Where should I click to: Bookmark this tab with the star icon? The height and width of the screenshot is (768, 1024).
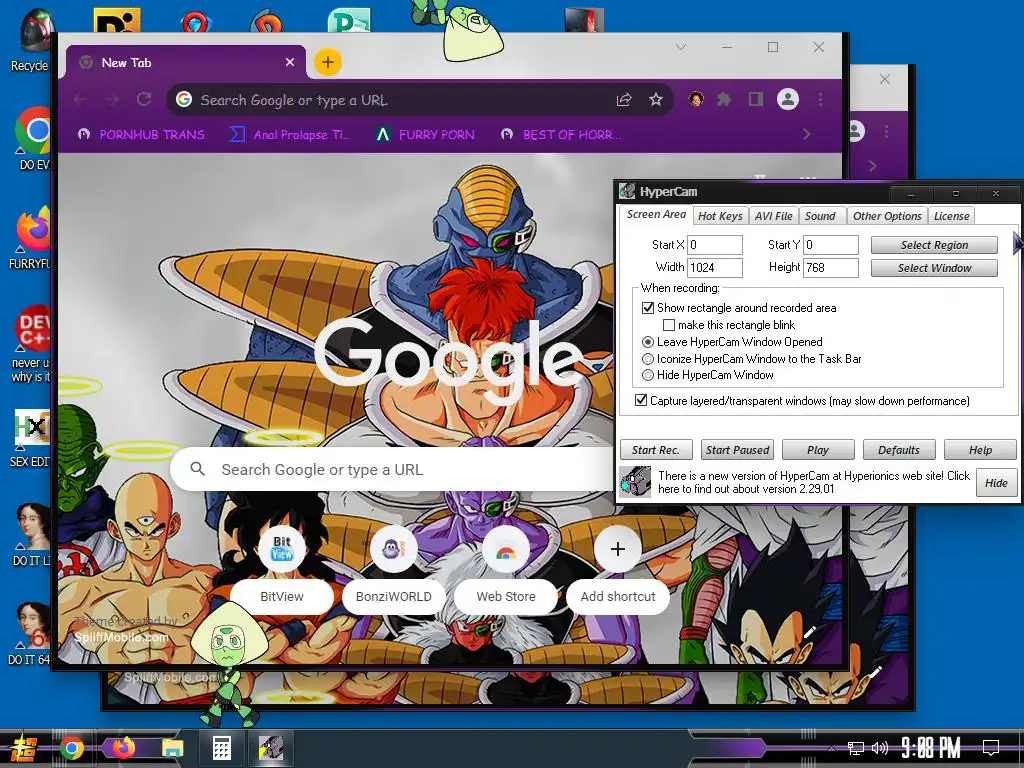(656, 99)
